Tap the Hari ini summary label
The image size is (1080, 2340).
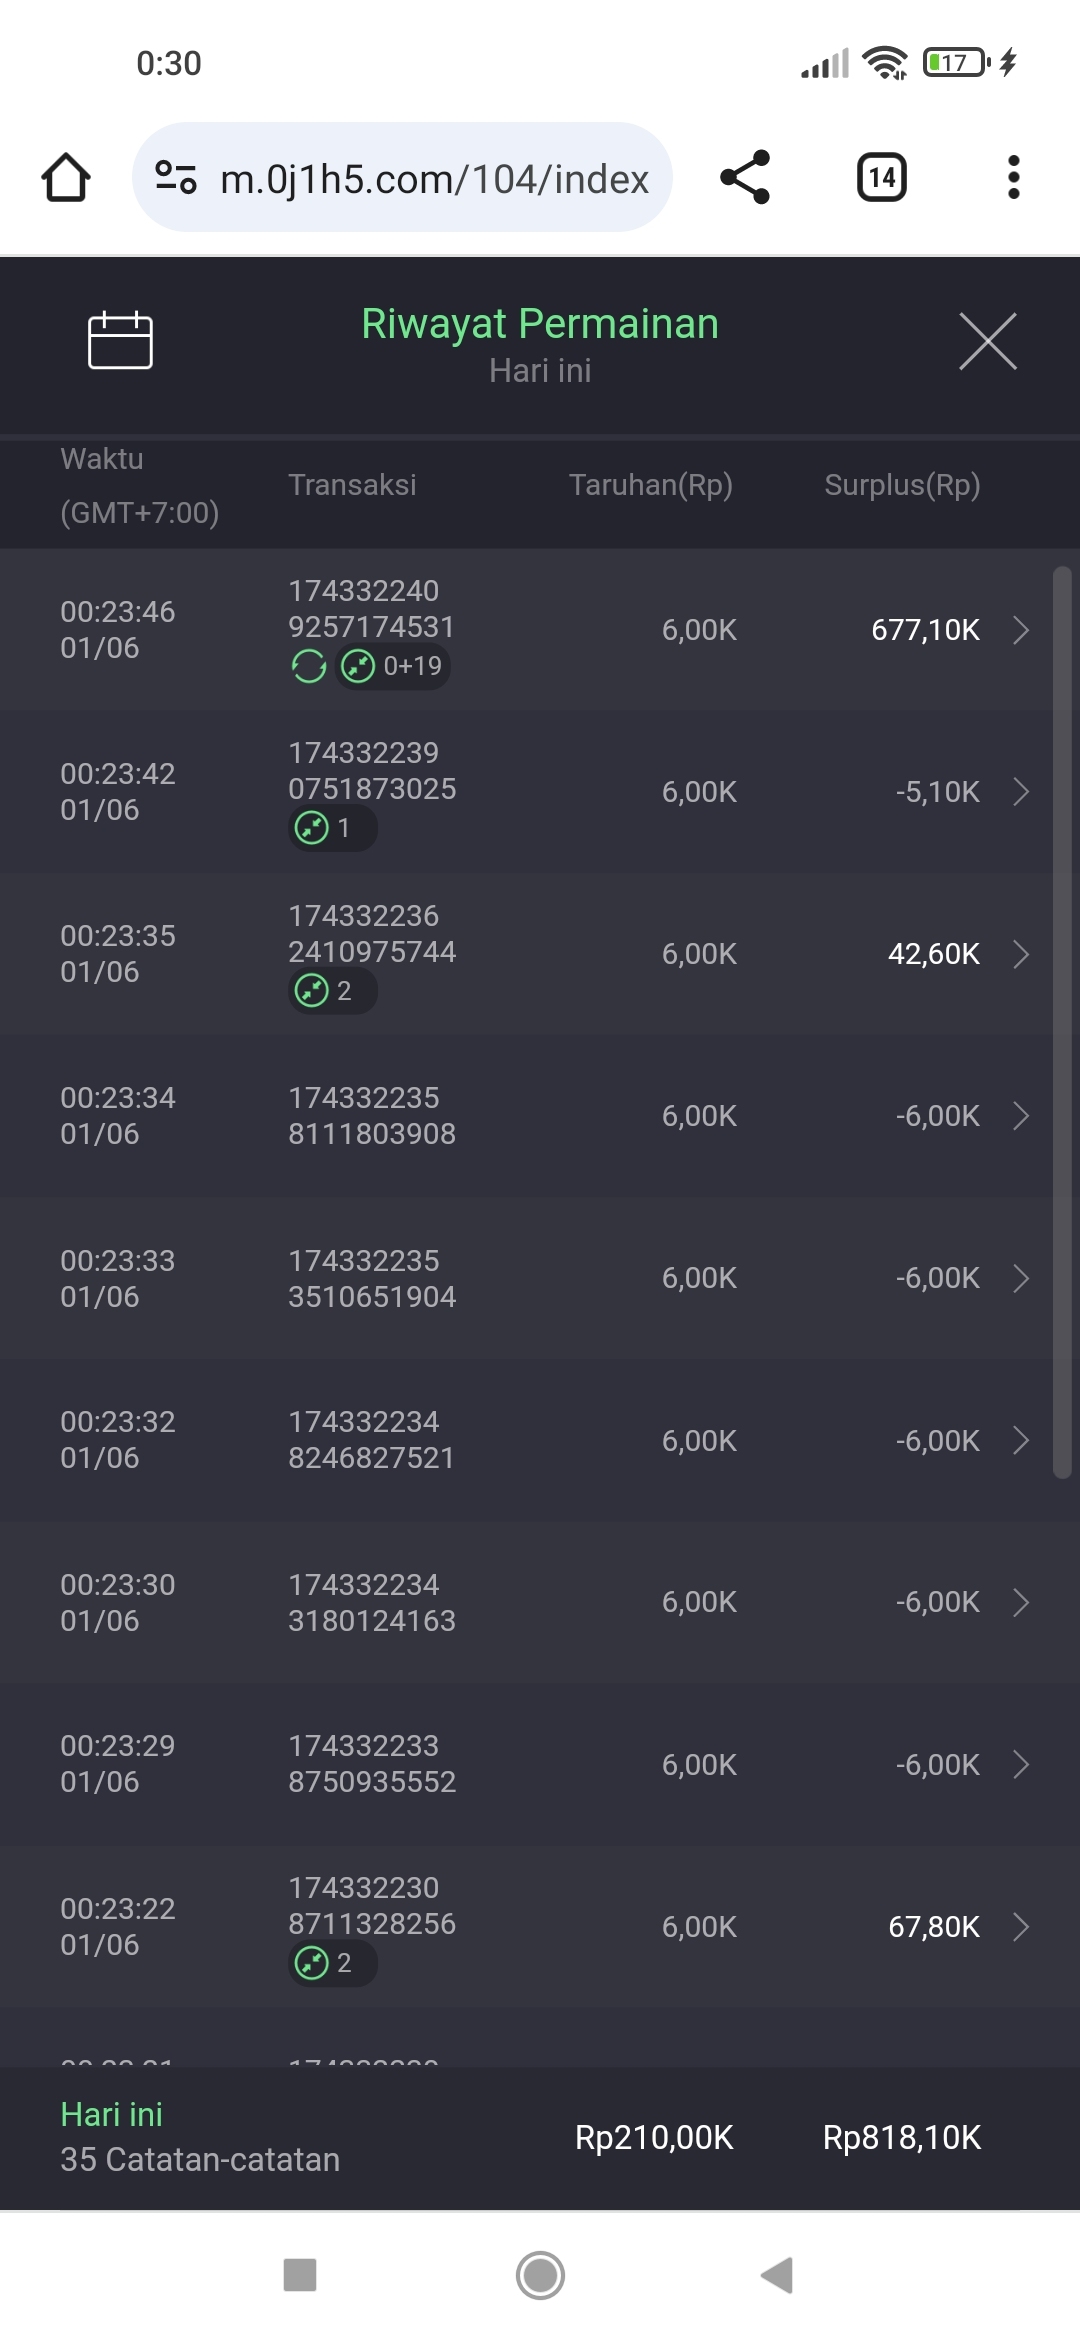click(111, 2114)
